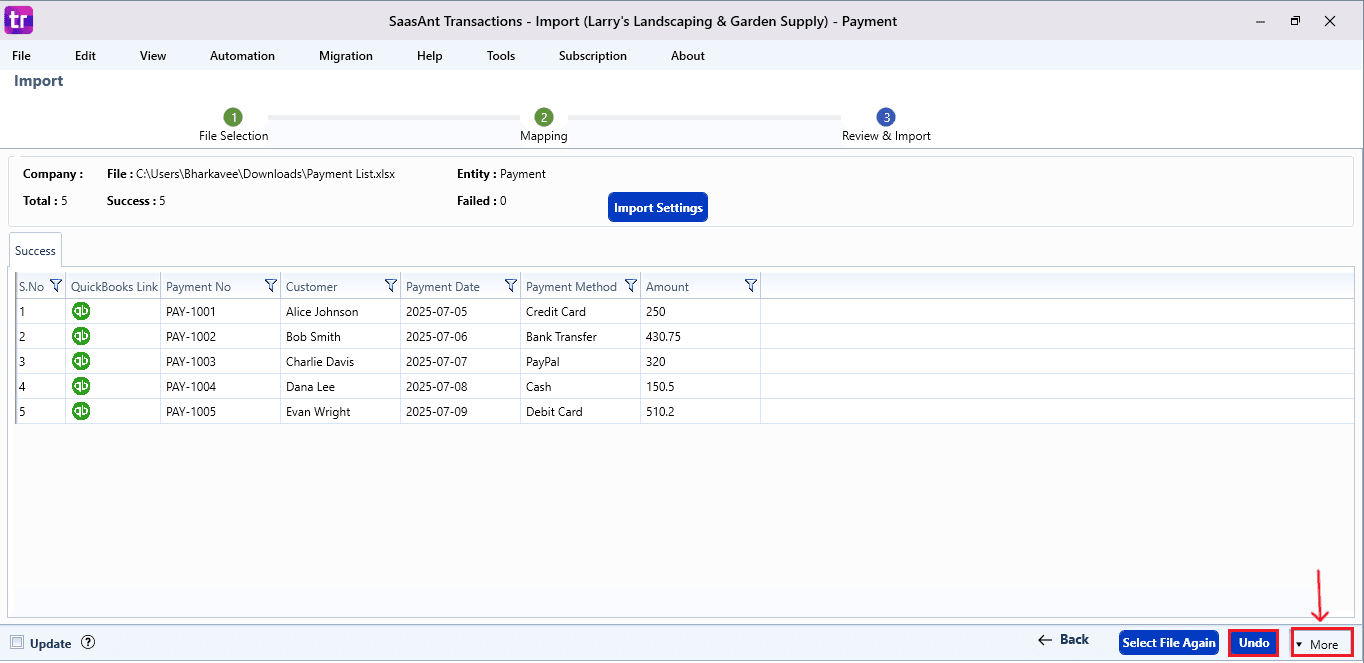The height and width of the screenshot is (663, 1364).
Task: Open the Automation menu
Action: point(242,56)
